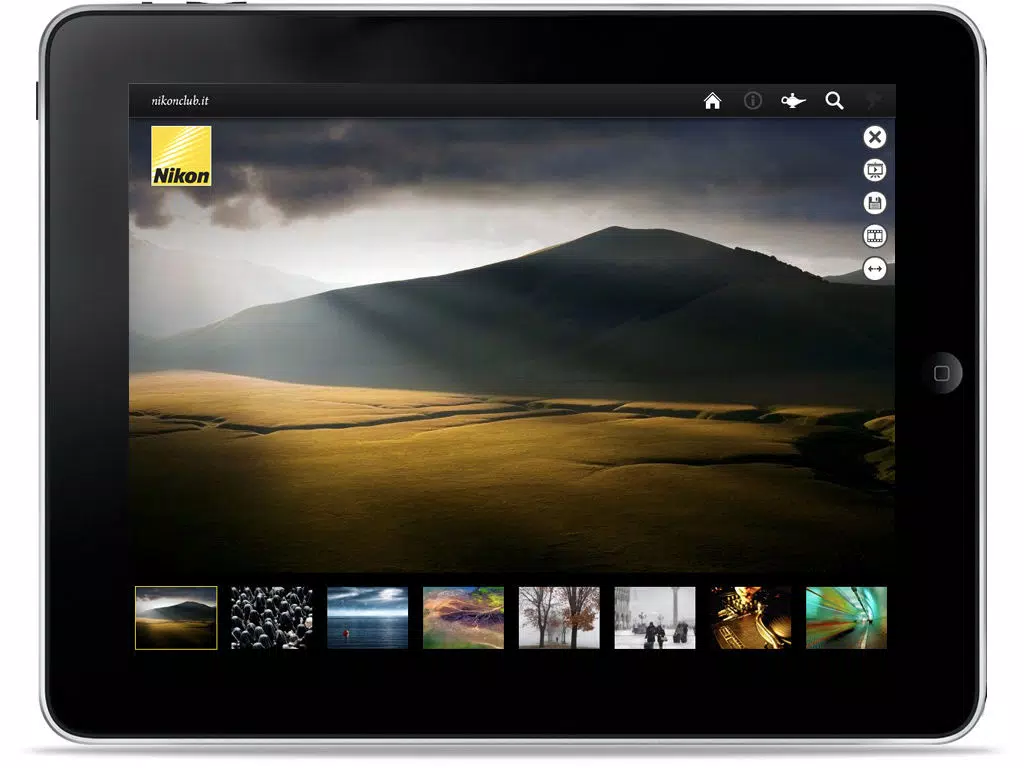
Task: Open the nikonclub.it title link
Action: pos(180,101)
